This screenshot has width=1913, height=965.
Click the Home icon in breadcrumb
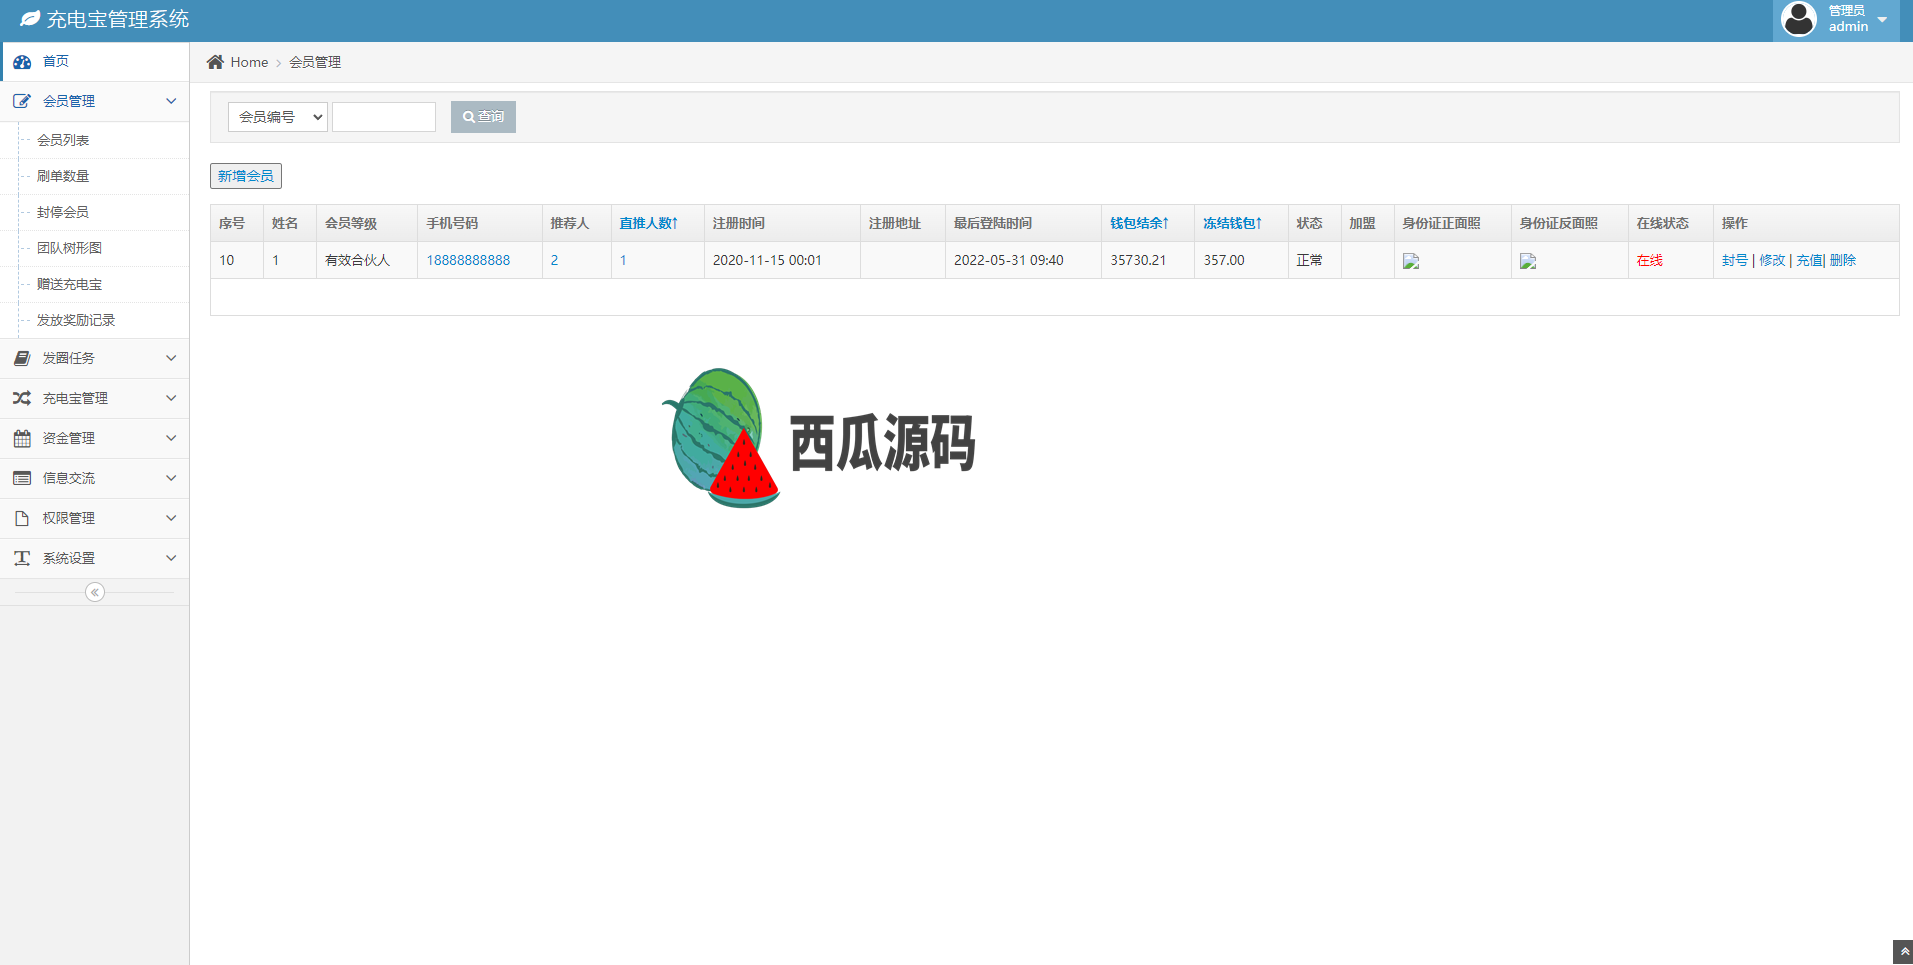point(215,62)
